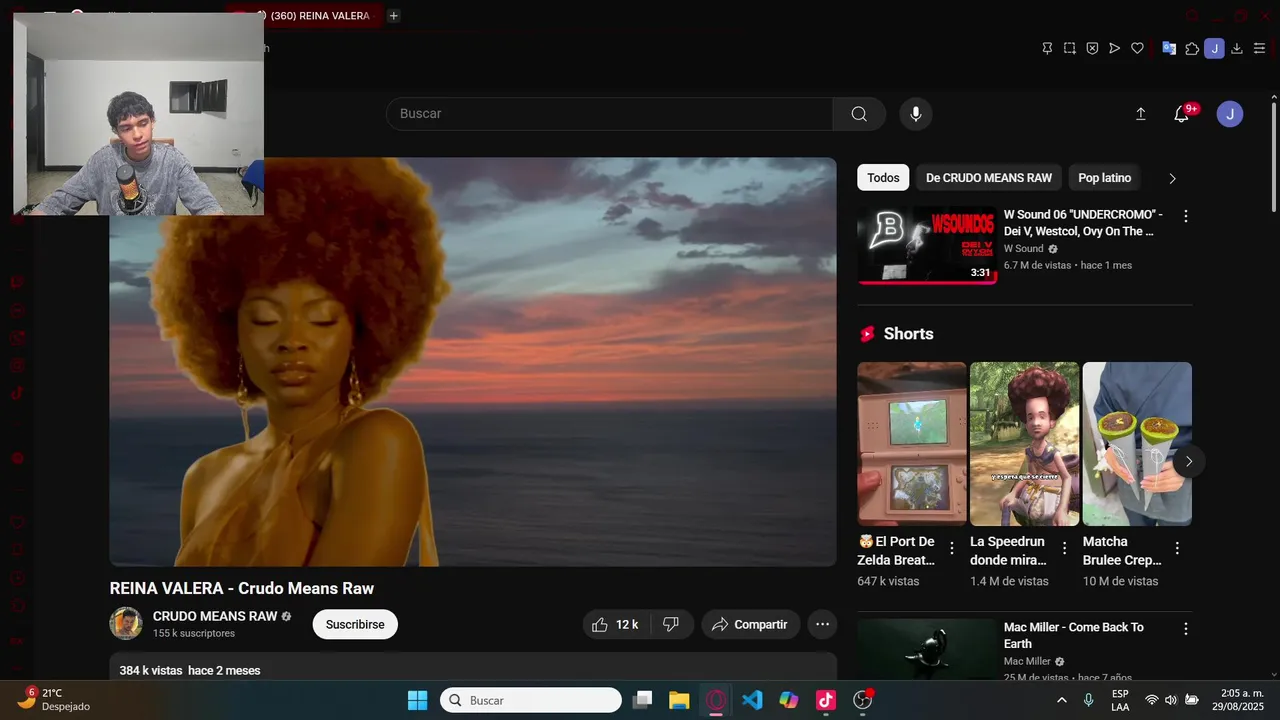Open the YouTube upload/create icon
The height and width of the screenshot is (720, 1280).
(1140, 114)
